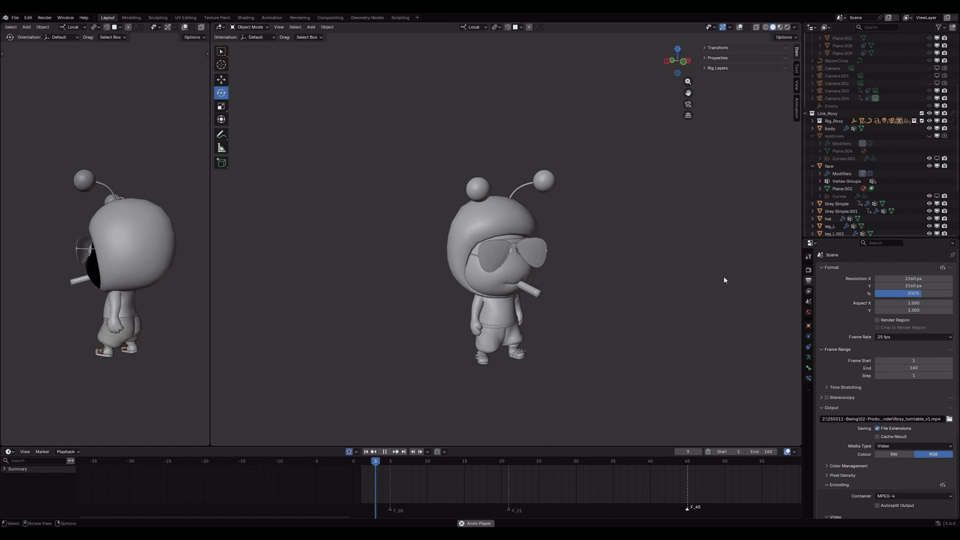
Task: Pause animation playback
Action: (x=384, y=452)
